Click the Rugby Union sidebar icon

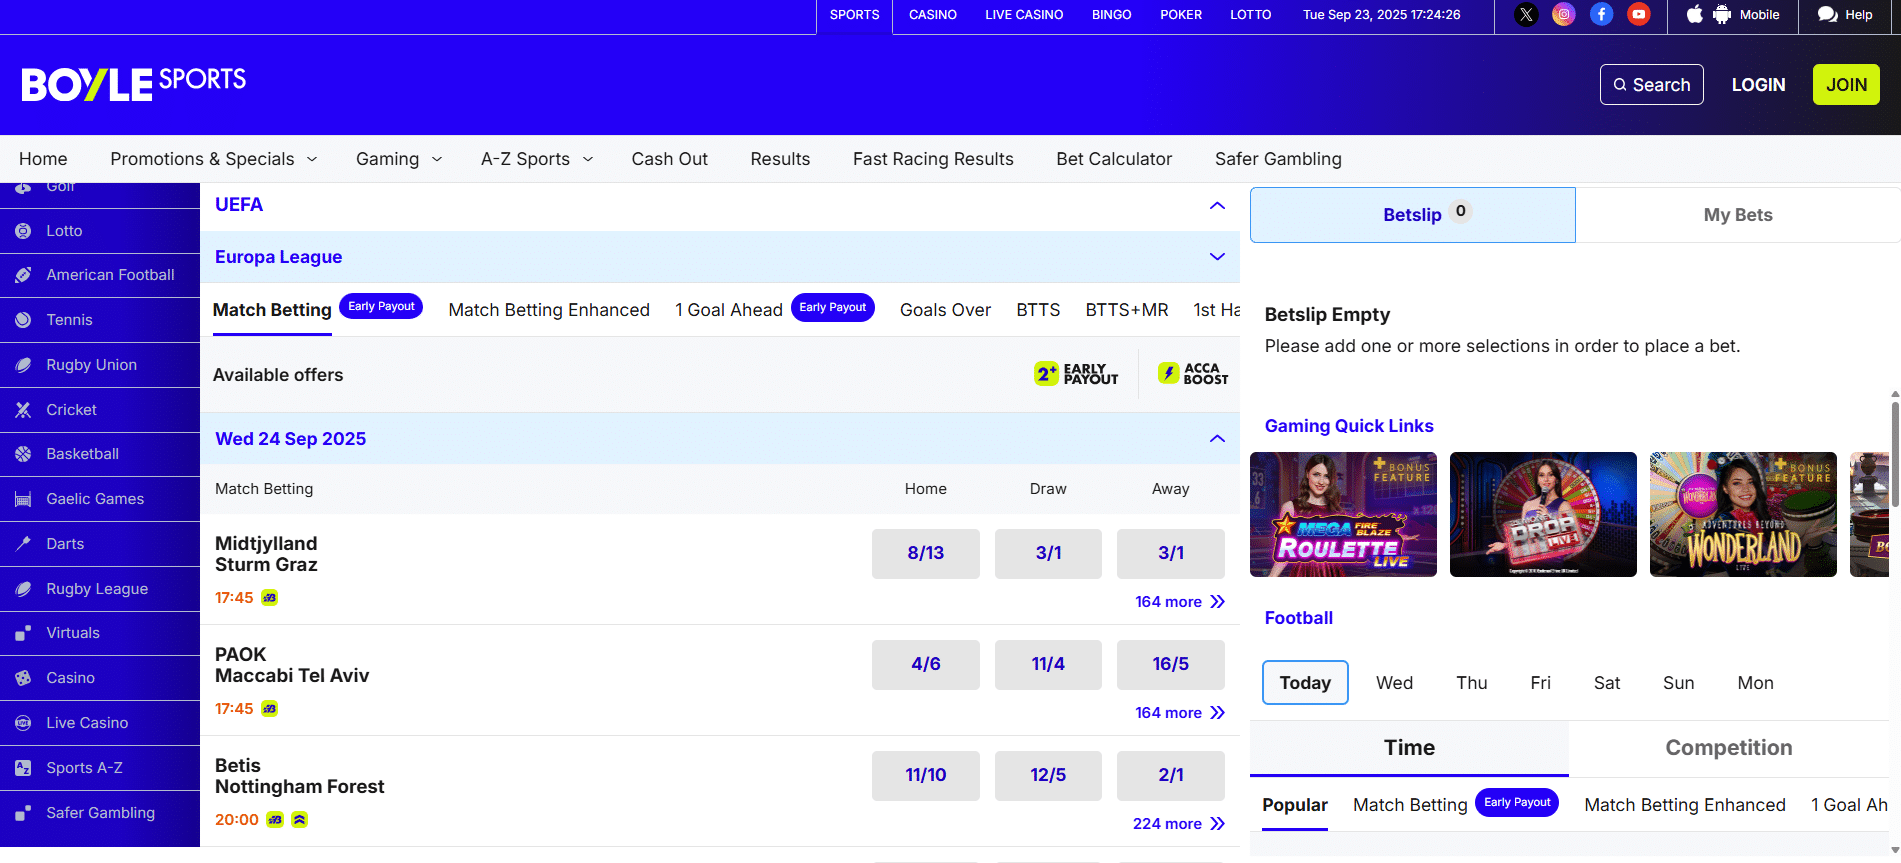click(x=23, y=365)
